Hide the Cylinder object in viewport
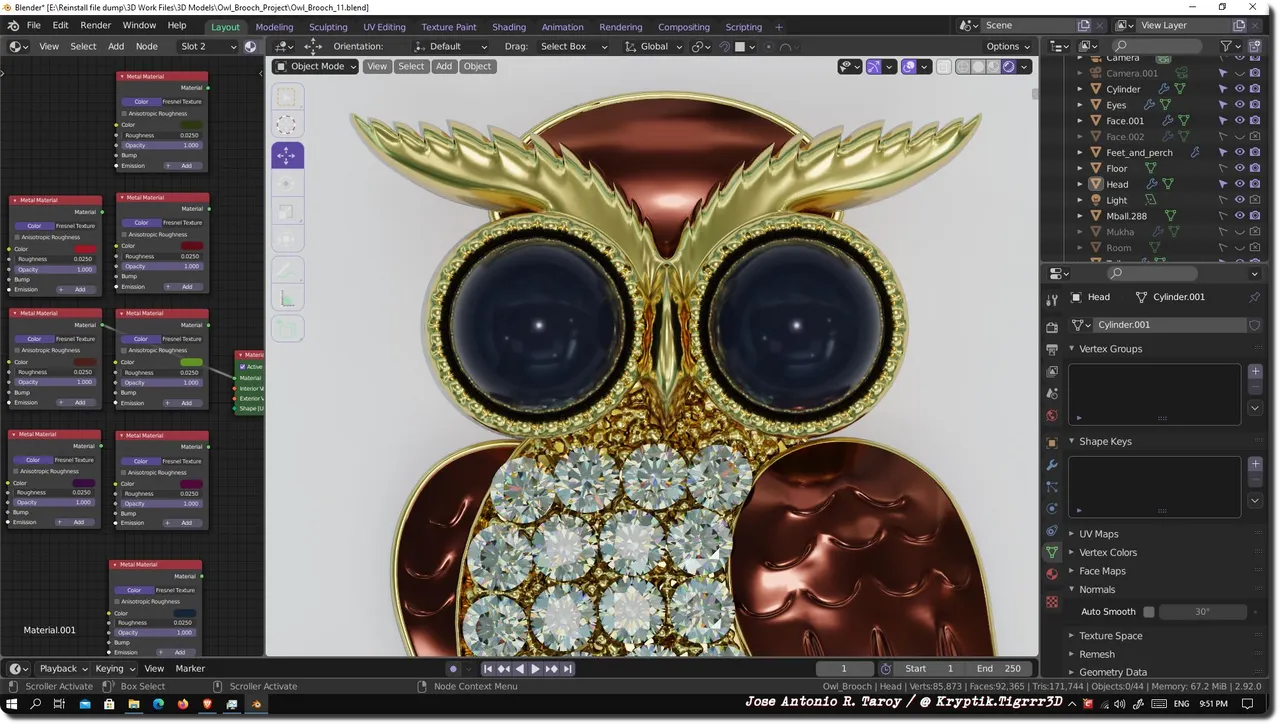 (1240, 89)
